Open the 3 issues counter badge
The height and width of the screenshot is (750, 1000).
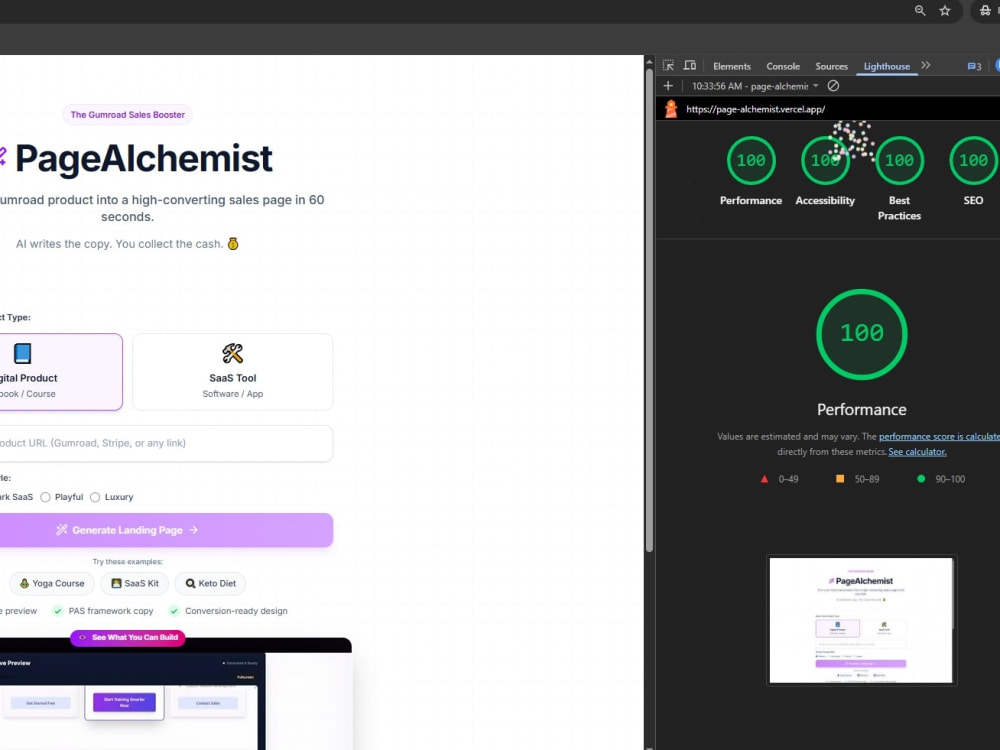click(974, 66)
